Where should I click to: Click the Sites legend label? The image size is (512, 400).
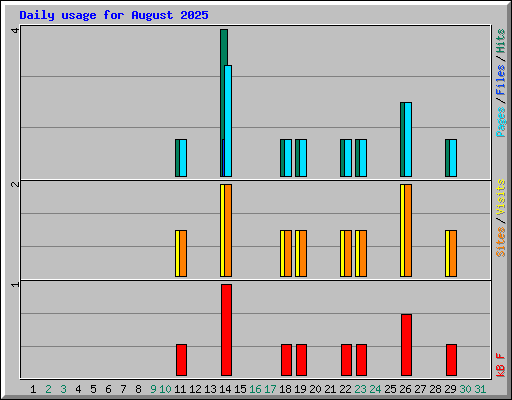pyautogui.click(x=501, y=242)
